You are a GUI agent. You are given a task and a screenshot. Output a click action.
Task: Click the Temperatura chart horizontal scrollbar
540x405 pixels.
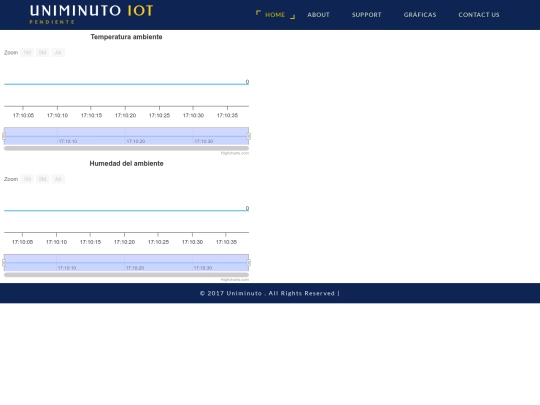[126, 148]
